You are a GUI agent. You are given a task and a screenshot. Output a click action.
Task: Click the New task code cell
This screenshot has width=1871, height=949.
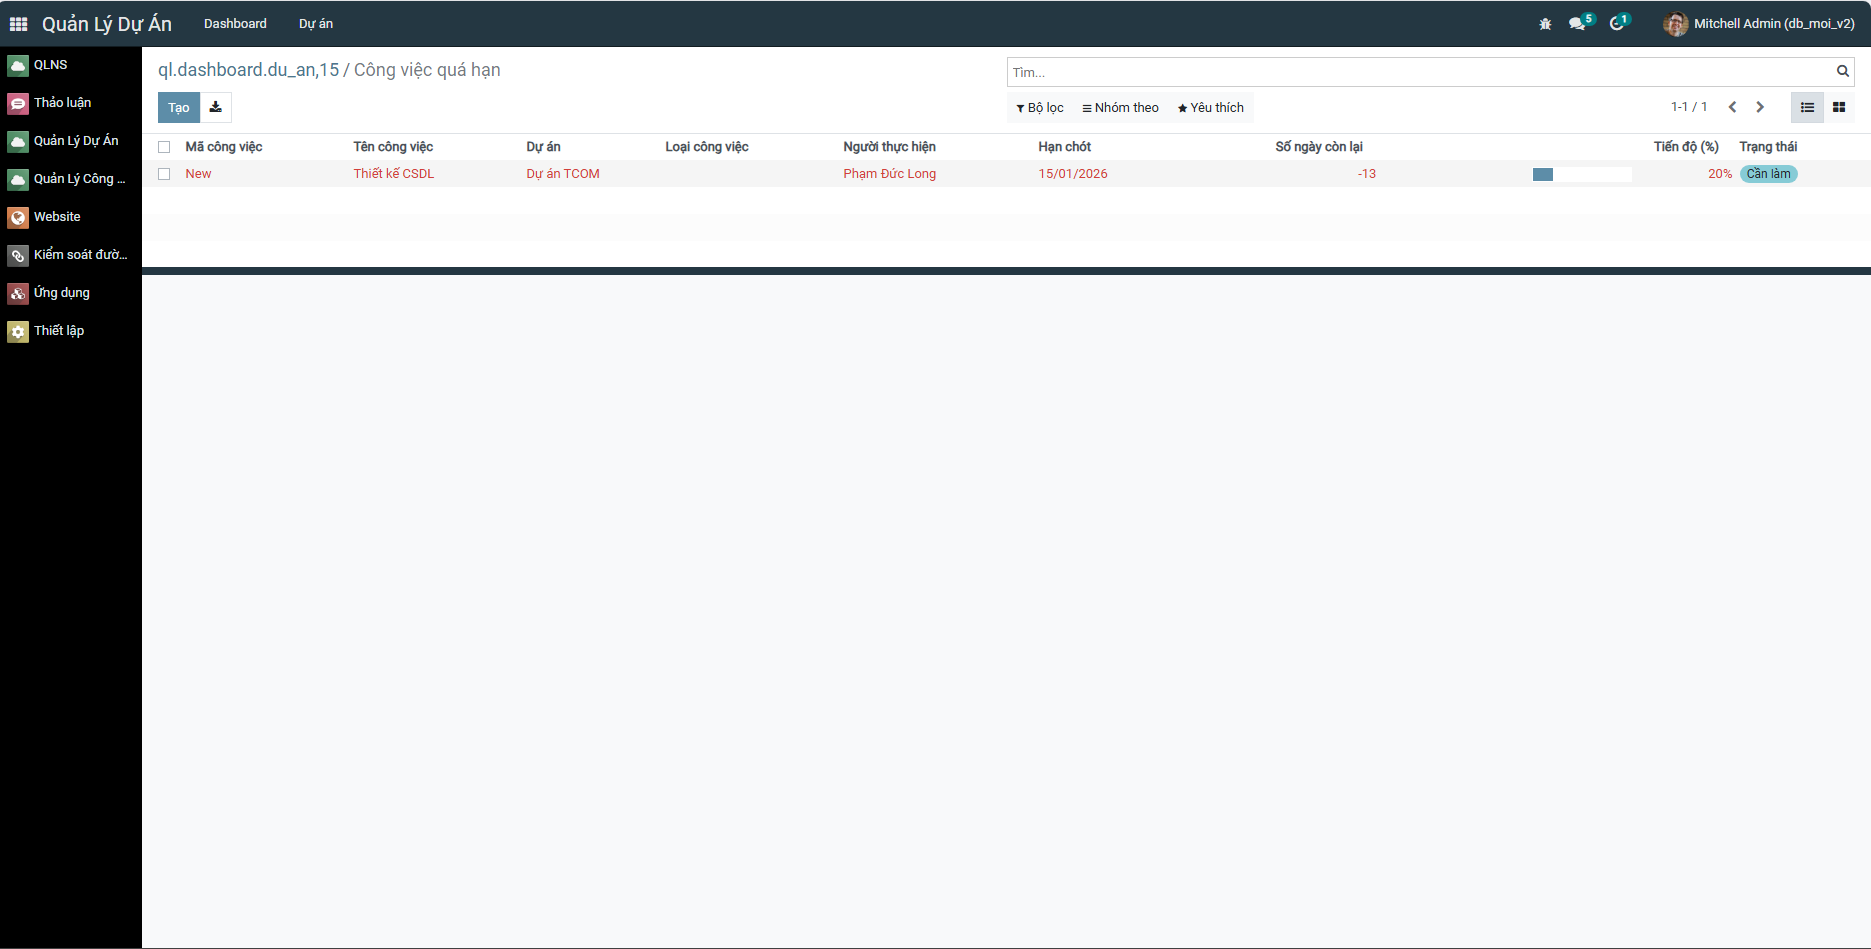[198, 174]
